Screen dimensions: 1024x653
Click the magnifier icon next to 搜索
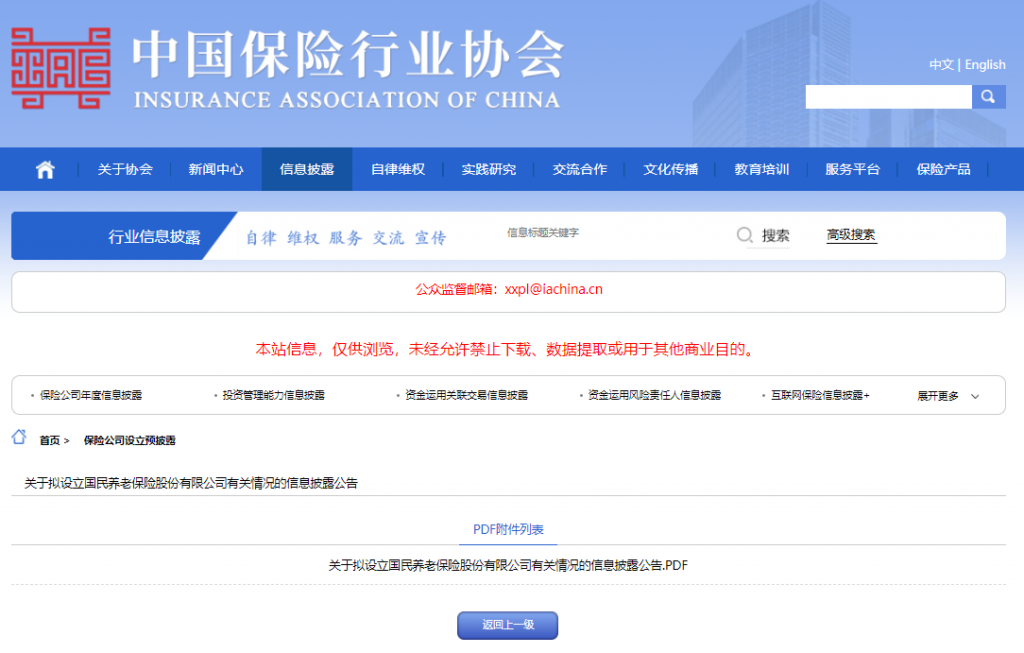[744, 235]
